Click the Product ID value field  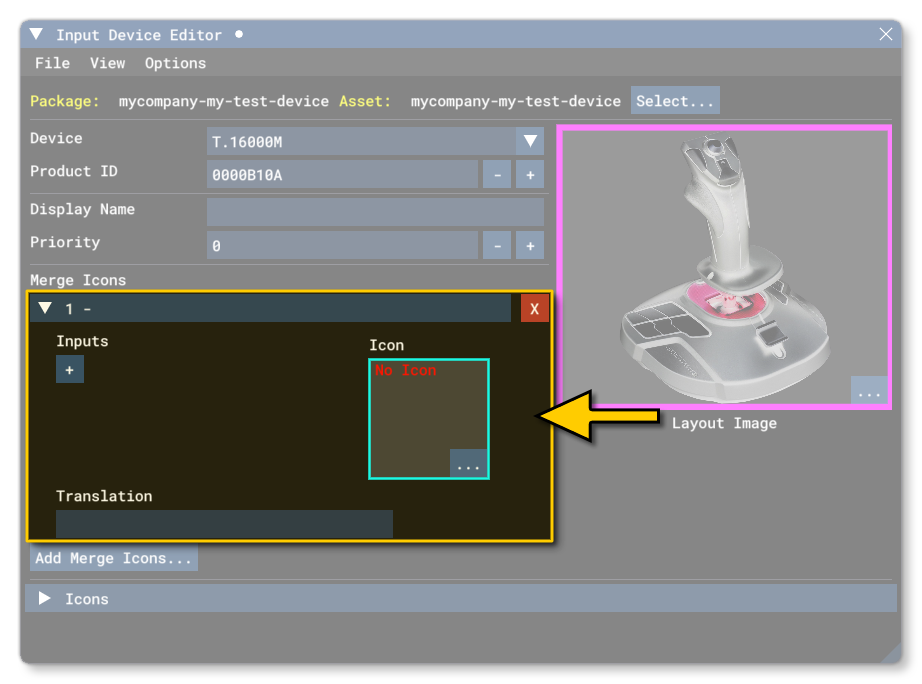click(x=342, y=175)
